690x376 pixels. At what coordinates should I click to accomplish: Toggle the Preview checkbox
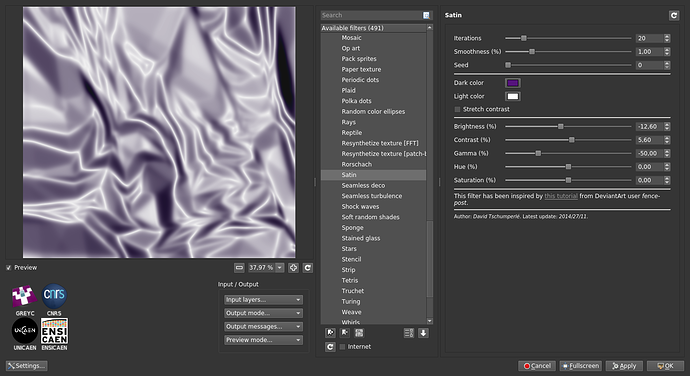(x=9, y=268)
